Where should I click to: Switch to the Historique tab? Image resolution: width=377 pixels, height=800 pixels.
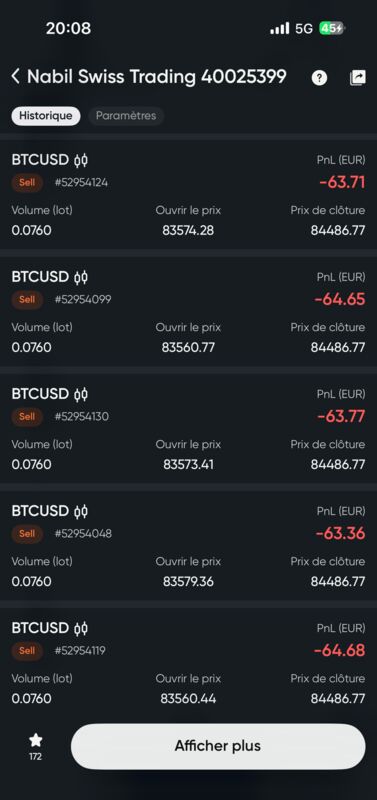(45, 116)
